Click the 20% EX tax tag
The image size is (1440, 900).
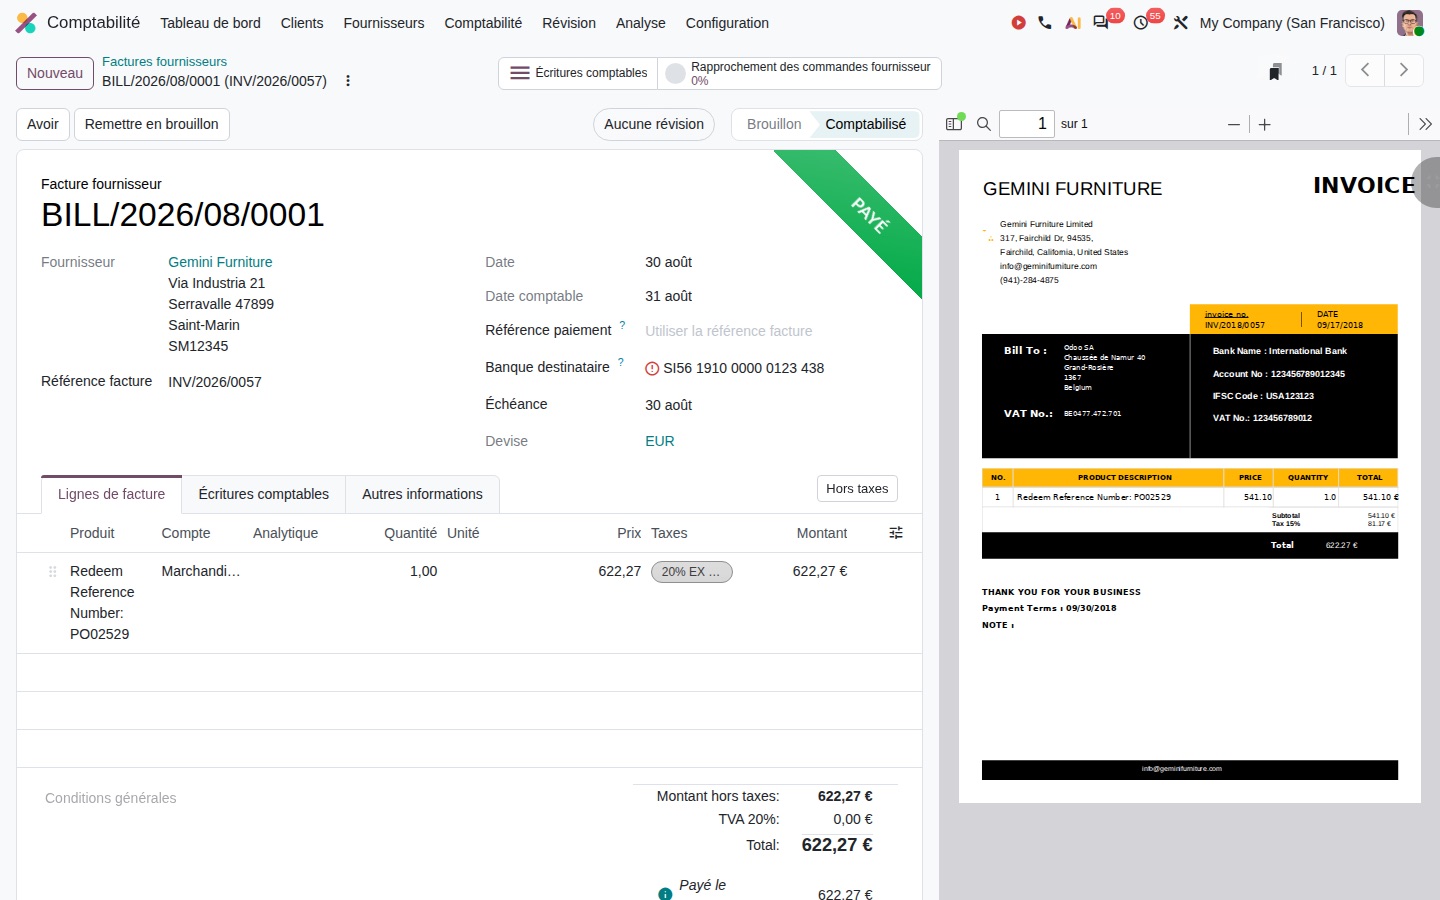(692, 572)
